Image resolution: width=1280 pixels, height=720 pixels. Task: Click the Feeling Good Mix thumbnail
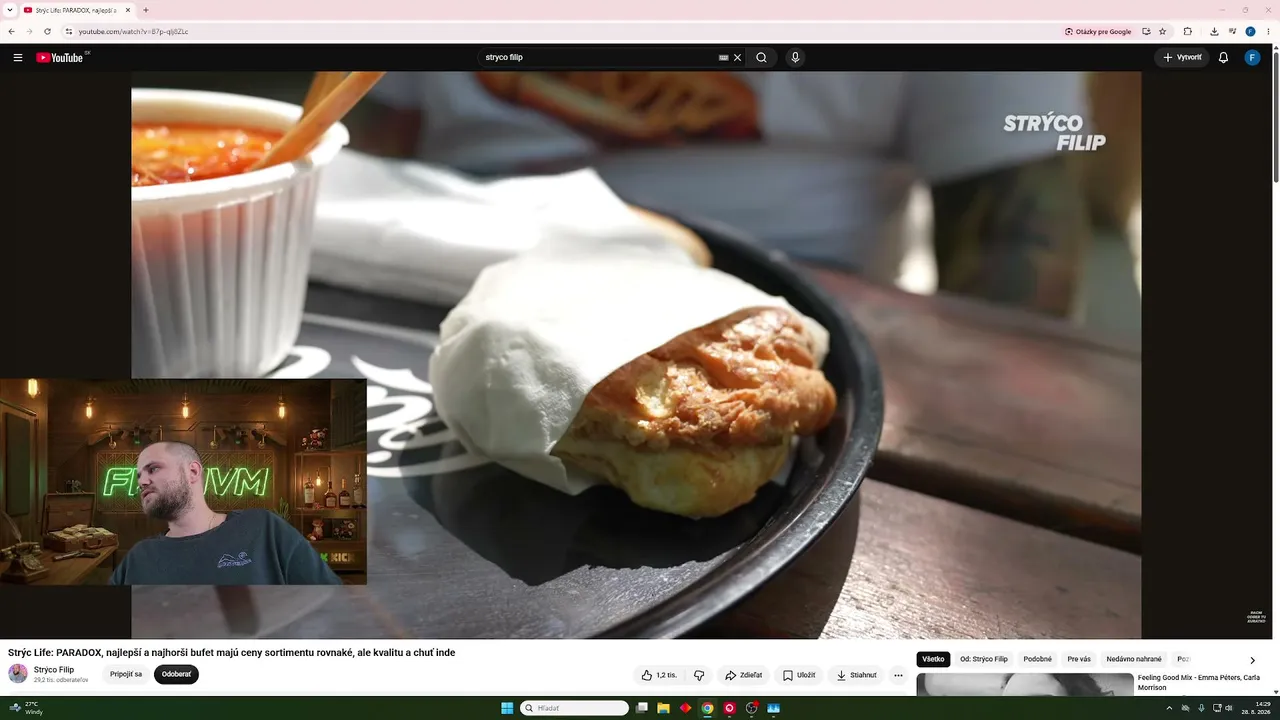pos(1025,684)
